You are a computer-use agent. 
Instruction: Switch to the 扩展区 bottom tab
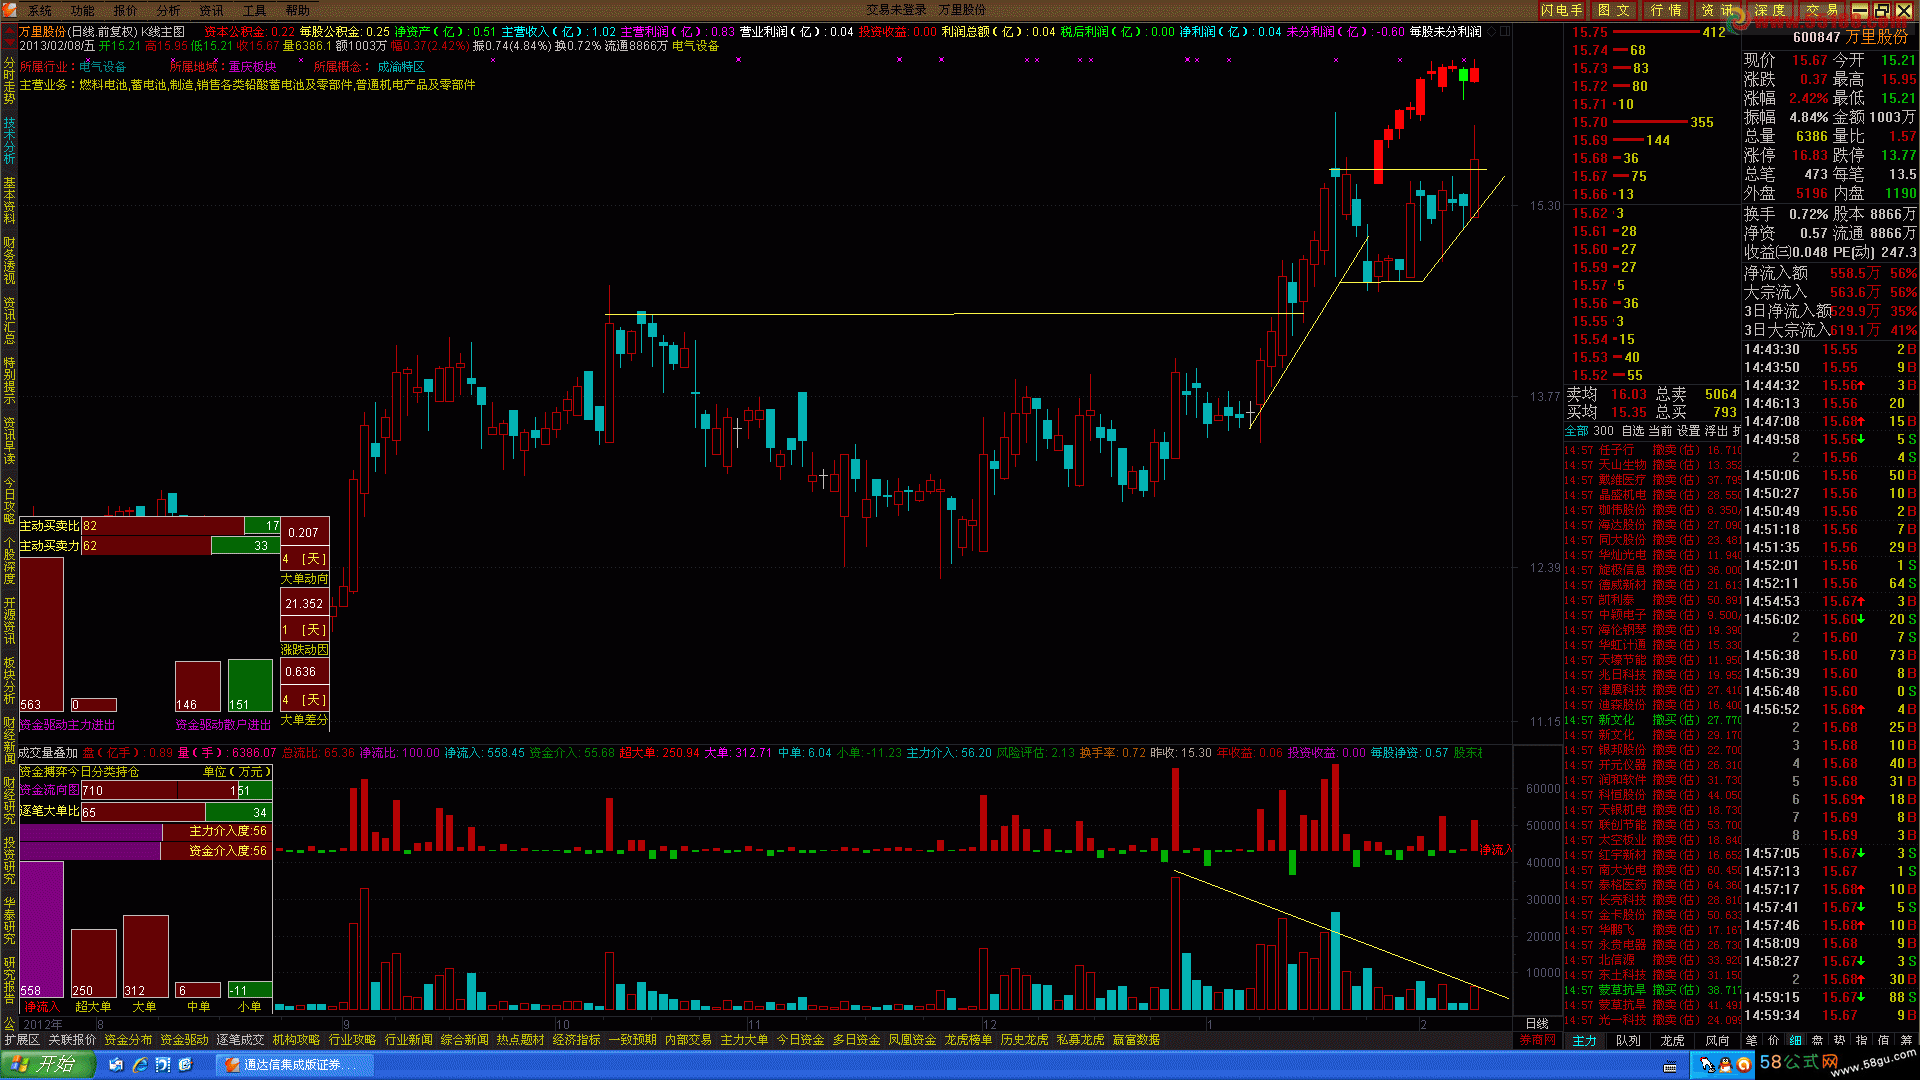pos(21,1040)
